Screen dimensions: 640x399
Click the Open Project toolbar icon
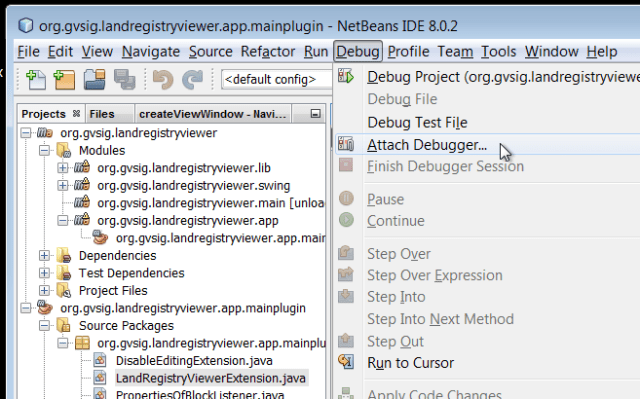94,79
